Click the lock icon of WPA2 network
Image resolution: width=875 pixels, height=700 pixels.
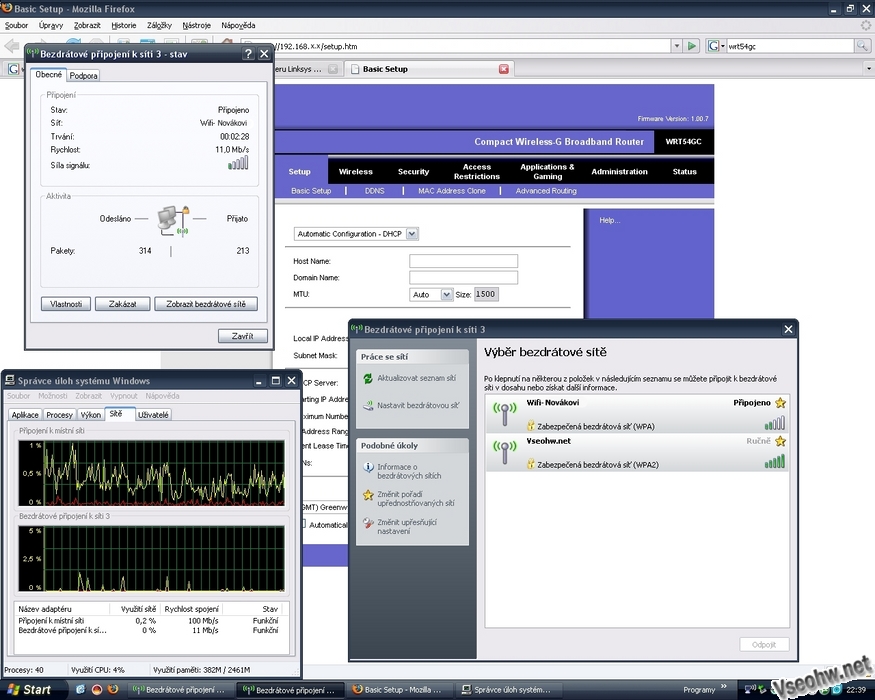(x=531, y=464)
